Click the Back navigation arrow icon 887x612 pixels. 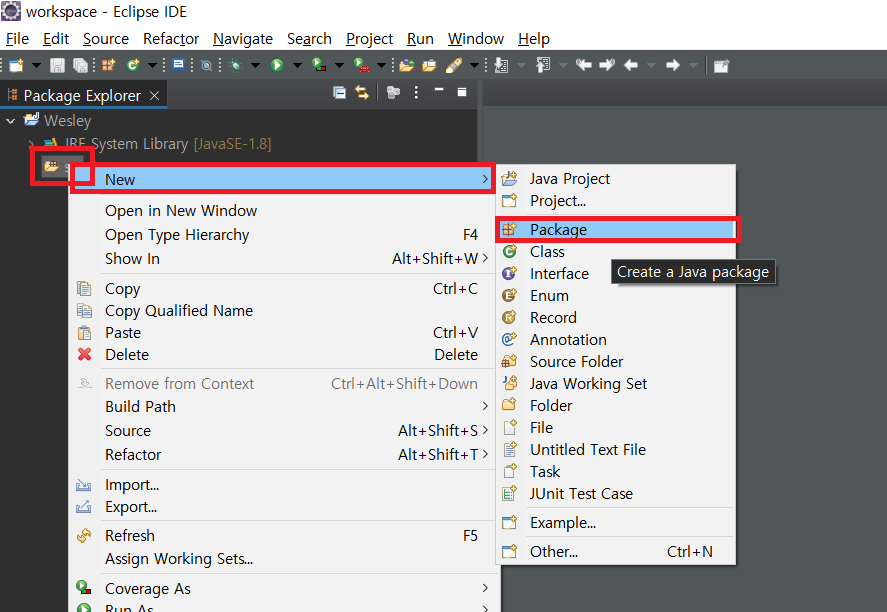(x=631, y=66)
